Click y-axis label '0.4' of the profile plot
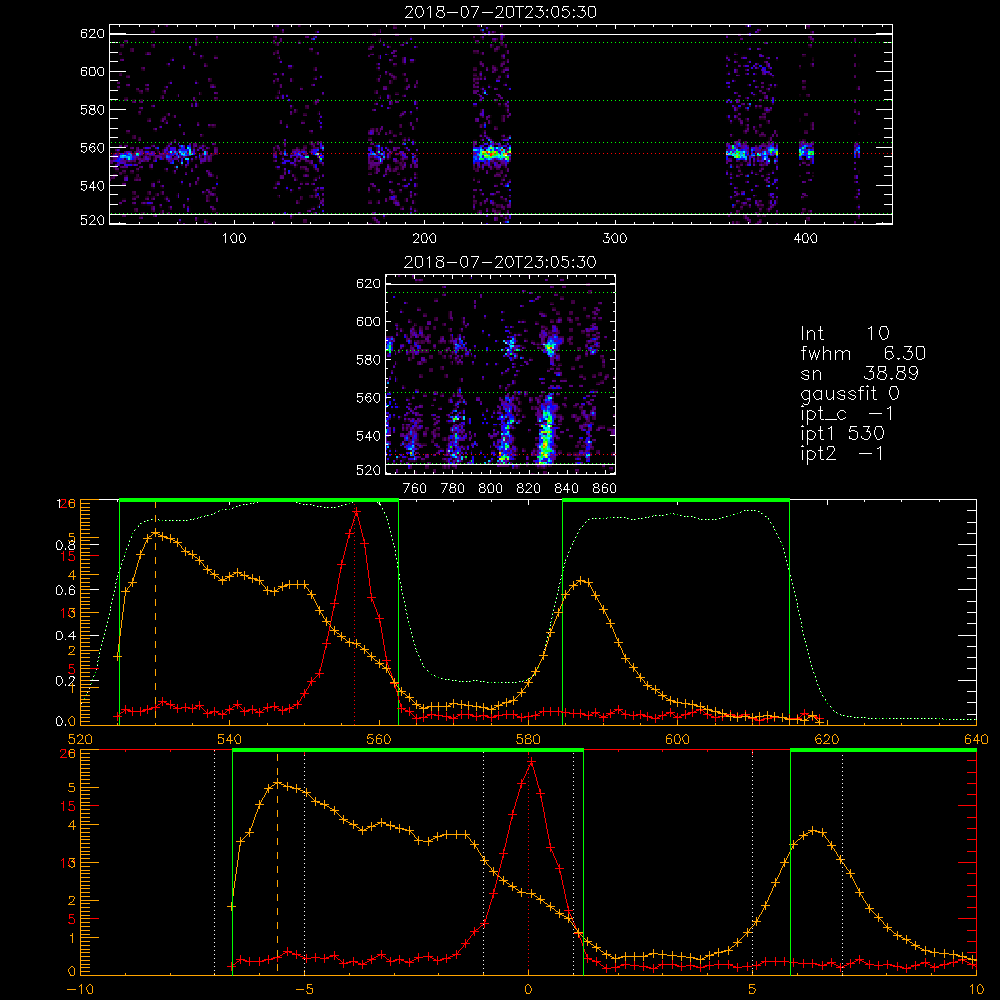Screen dimensions: 1000x1000 pos(66,635)
